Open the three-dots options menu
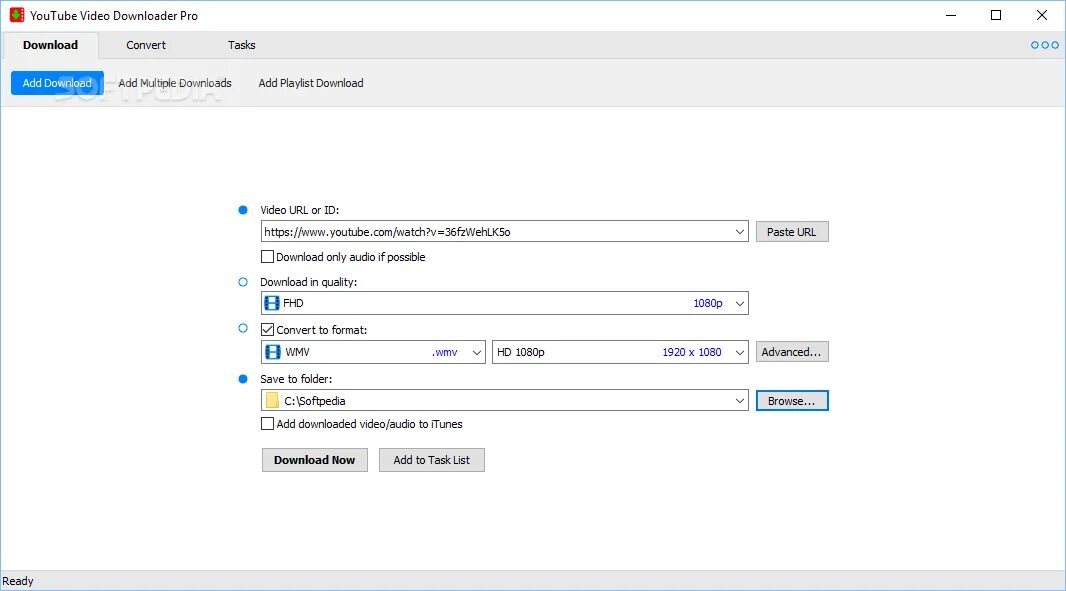Screen dimensions: 1066x591 click(1045, 45)
